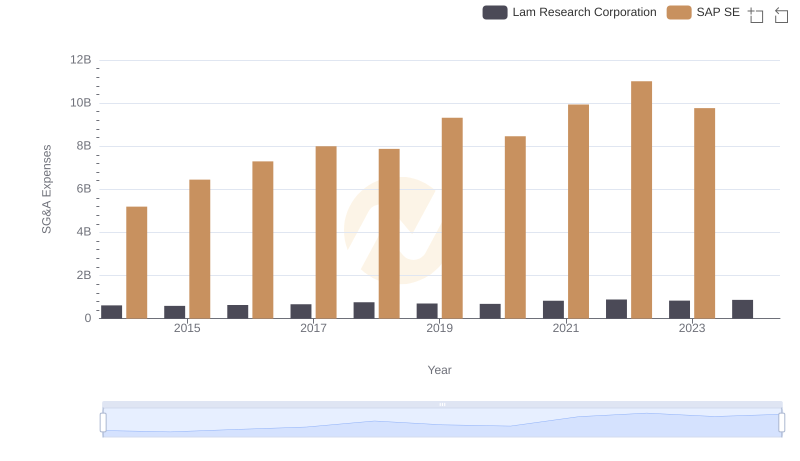800x461 pixels.
Task: Click the tallest SAP SE bar, 2022
Action: tap(641, 200)
